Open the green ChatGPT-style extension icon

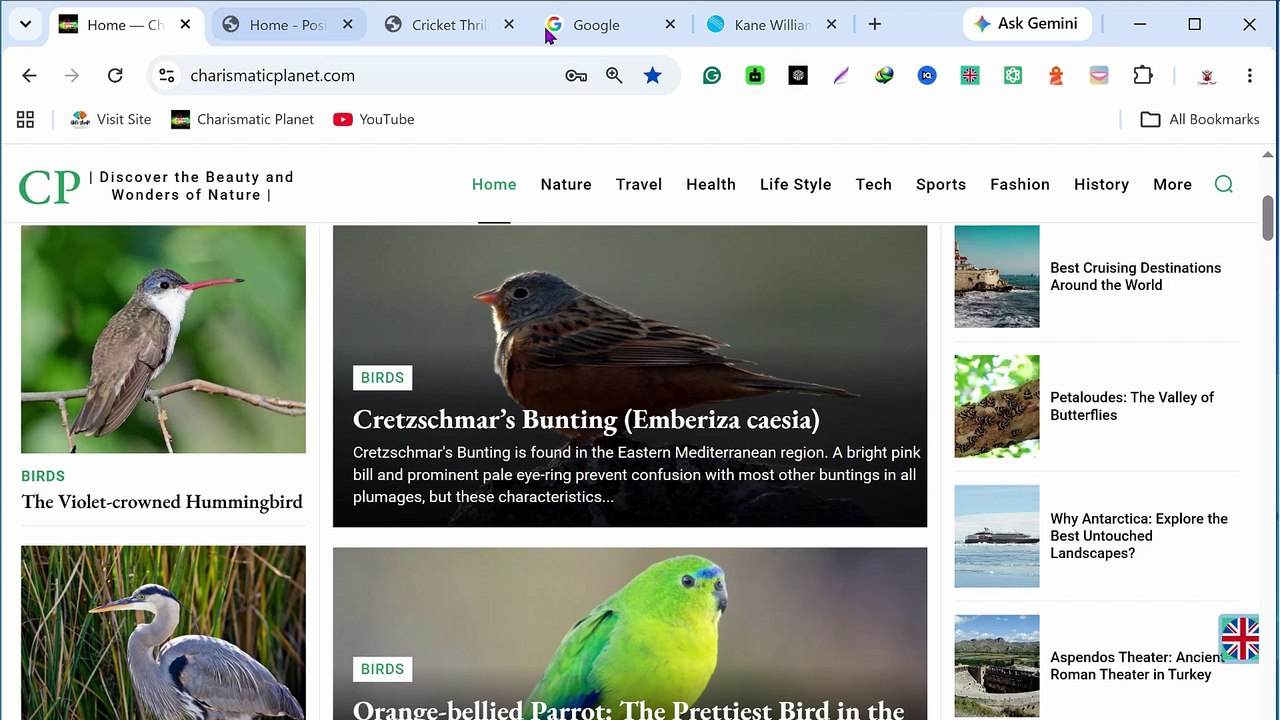(x=1013, y=75)
